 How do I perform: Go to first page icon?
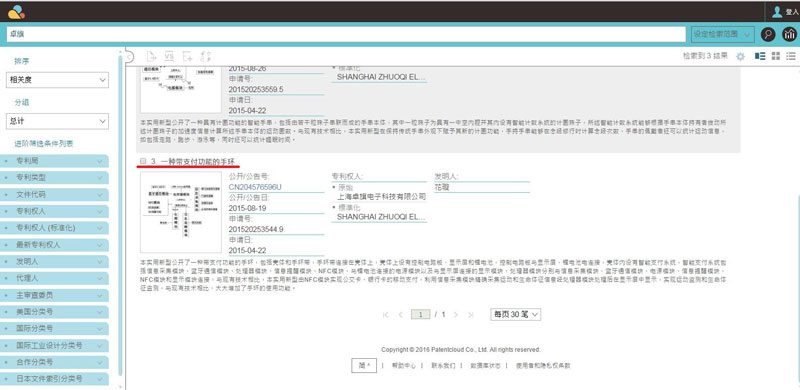386,314
